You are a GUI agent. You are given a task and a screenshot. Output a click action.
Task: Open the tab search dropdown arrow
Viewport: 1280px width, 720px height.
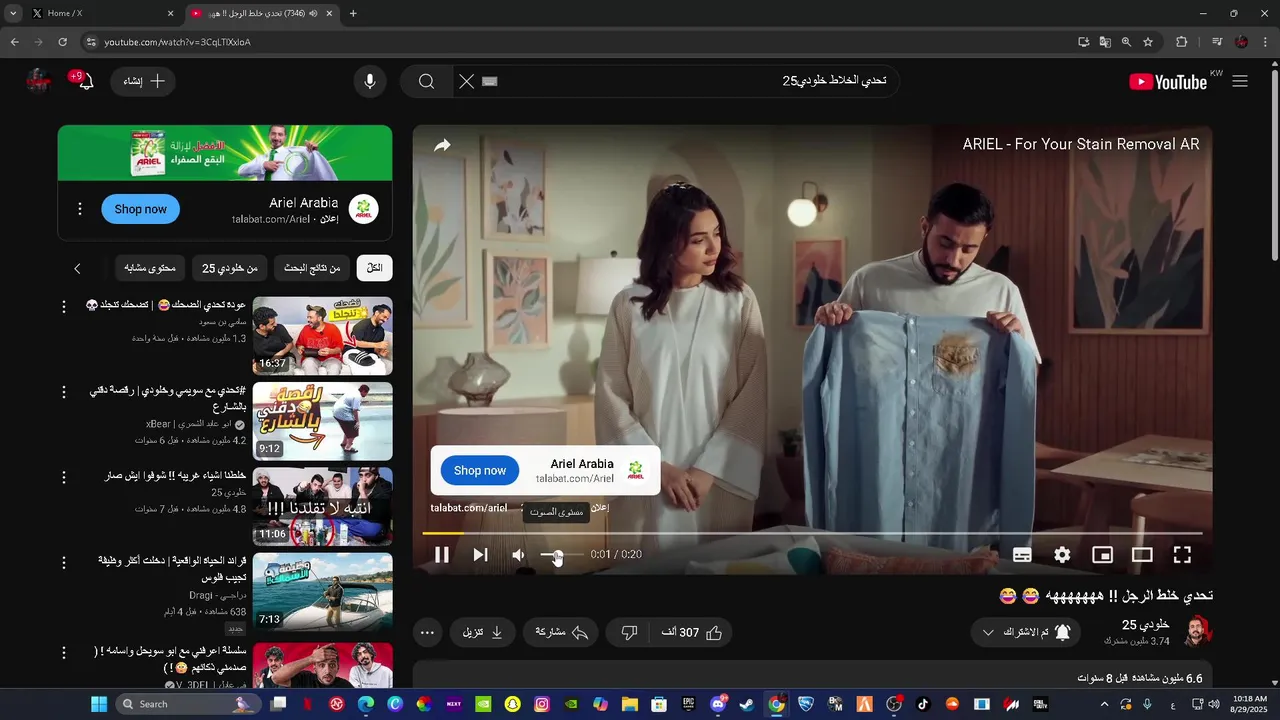[13, 13]
